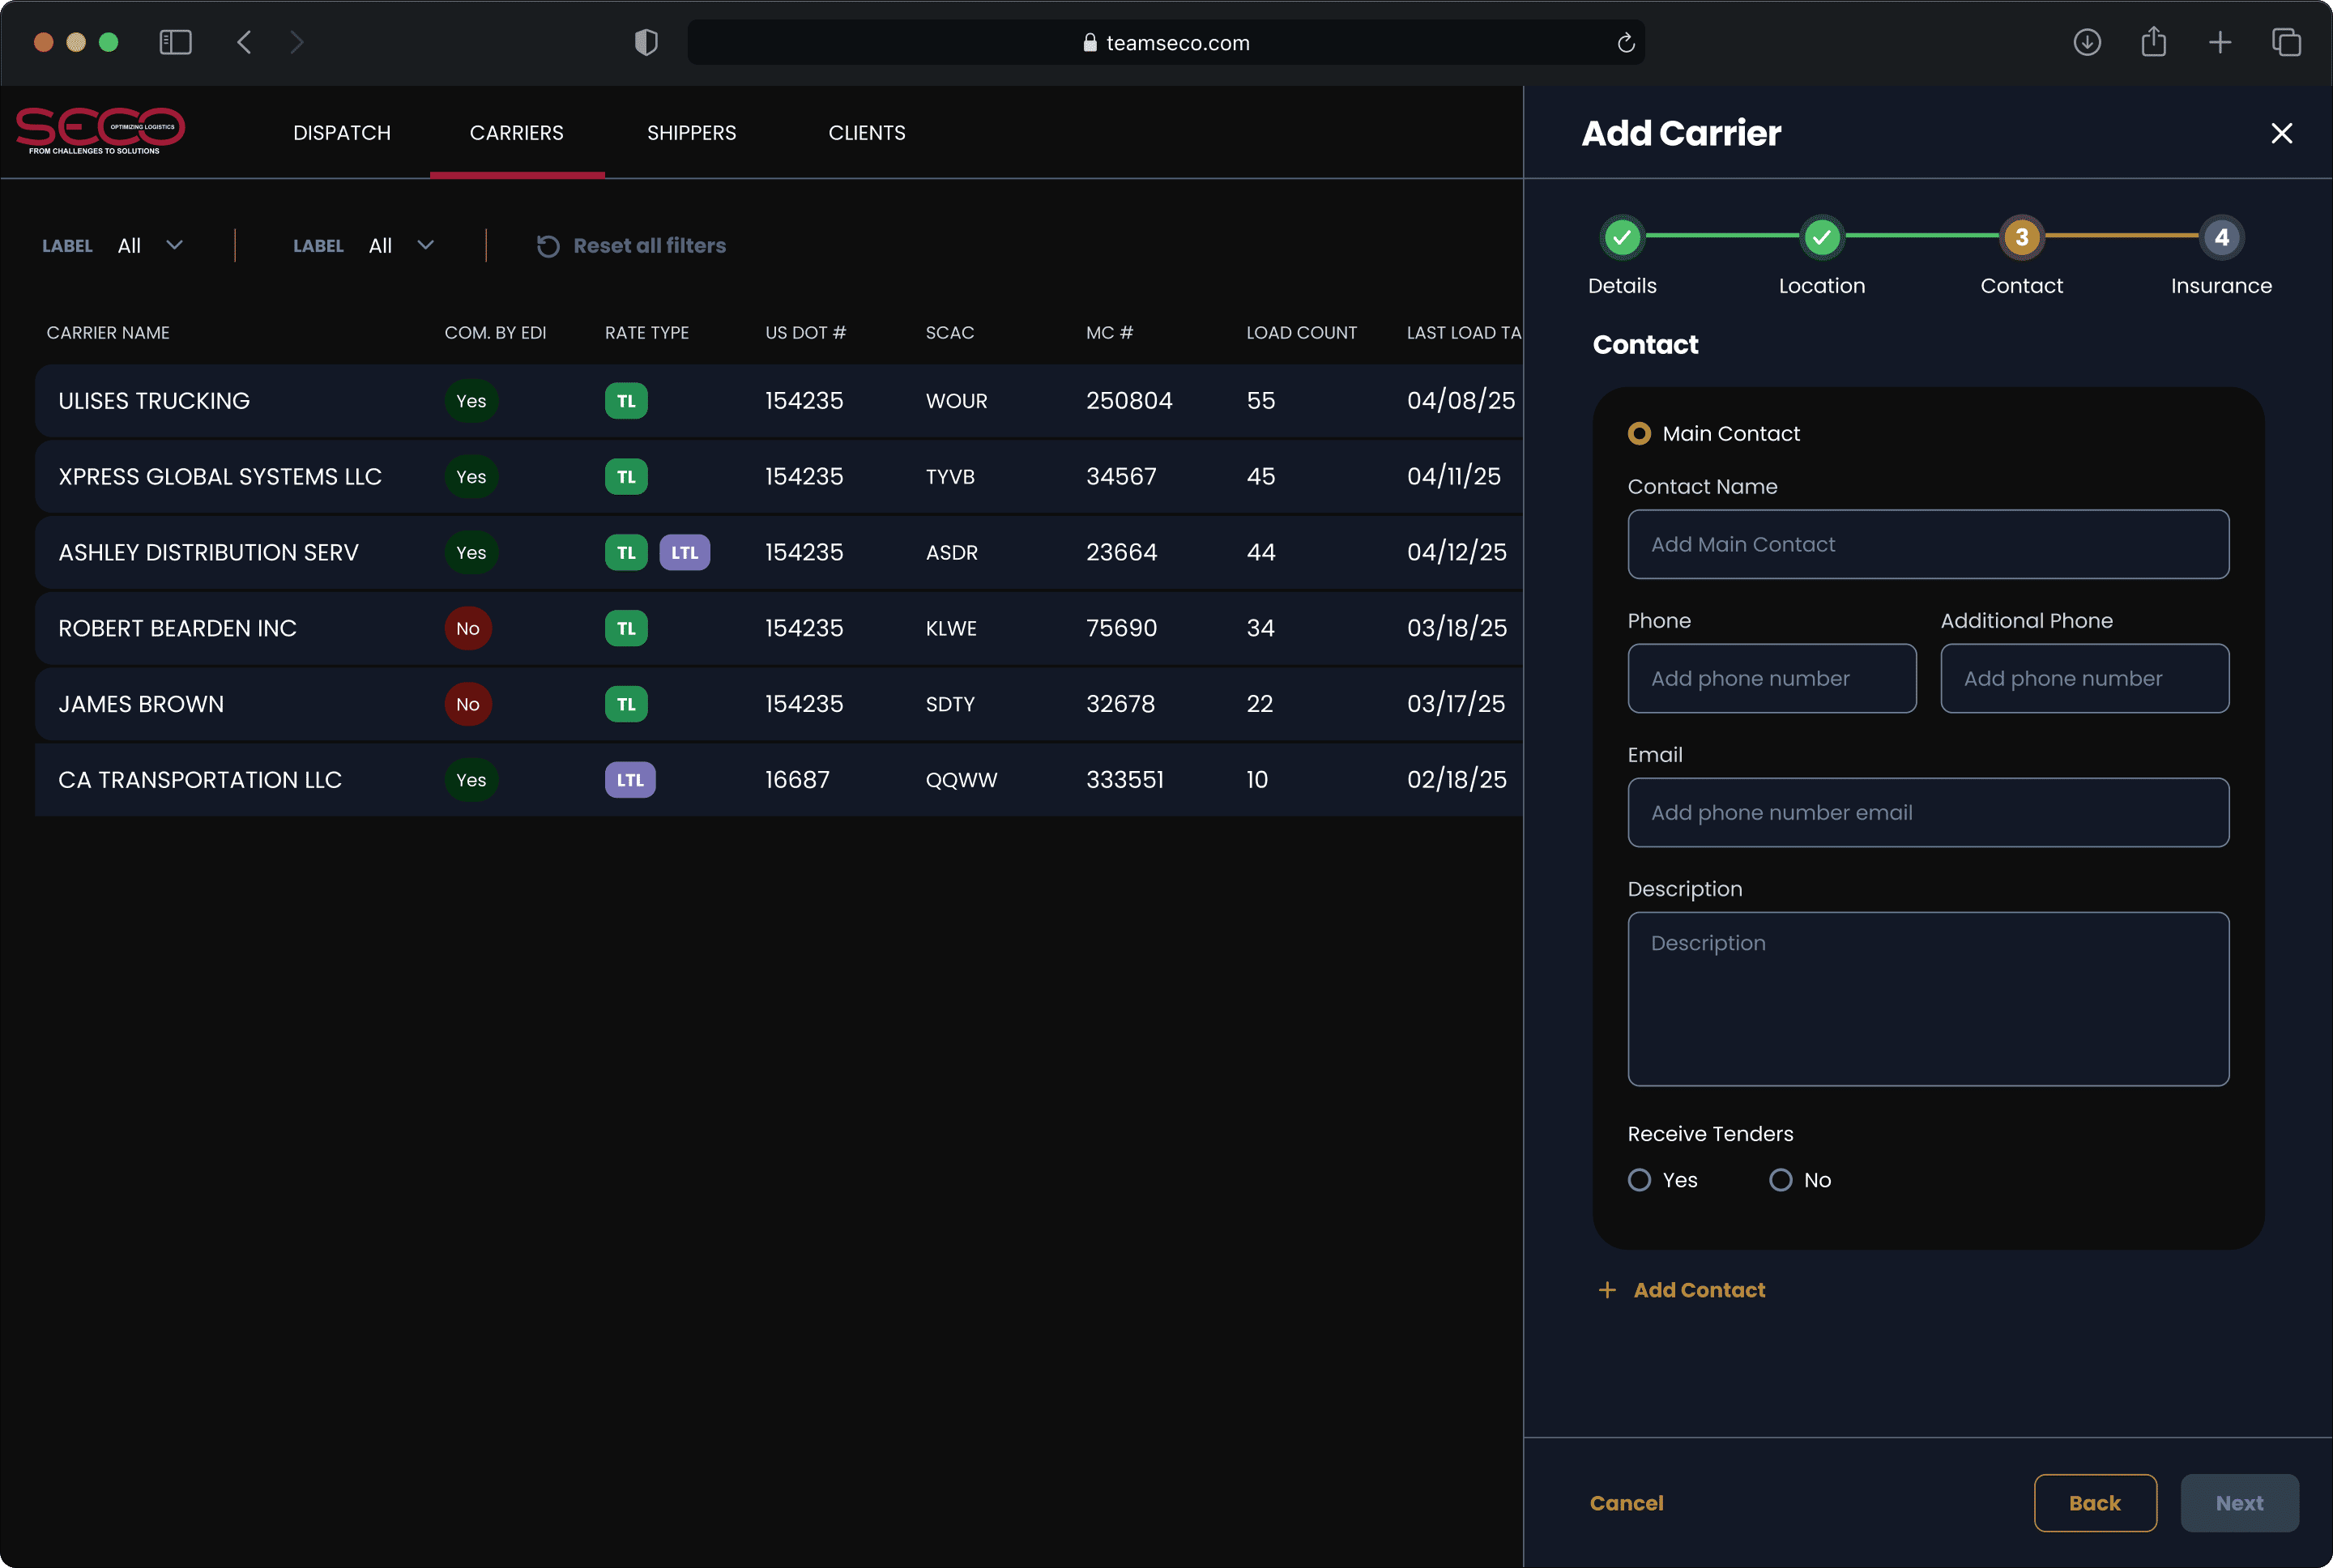Image resolution: width=2333 pixels, height=1568 pixels.
Task: Jump to step 4 Insurance in stepper
Action: click(2221, 238)
